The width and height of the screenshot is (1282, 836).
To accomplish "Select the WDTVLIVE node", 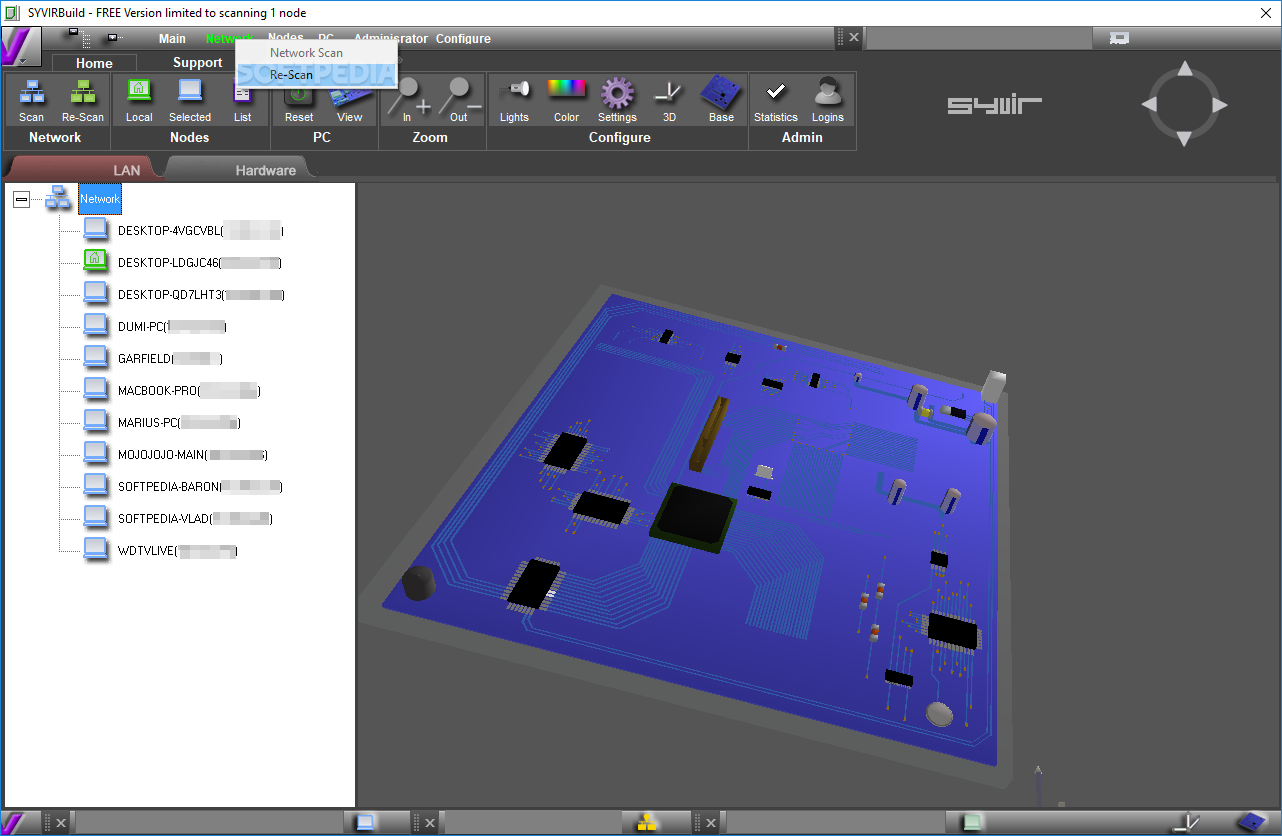I will pyautogui.click(x=178, y=551).
